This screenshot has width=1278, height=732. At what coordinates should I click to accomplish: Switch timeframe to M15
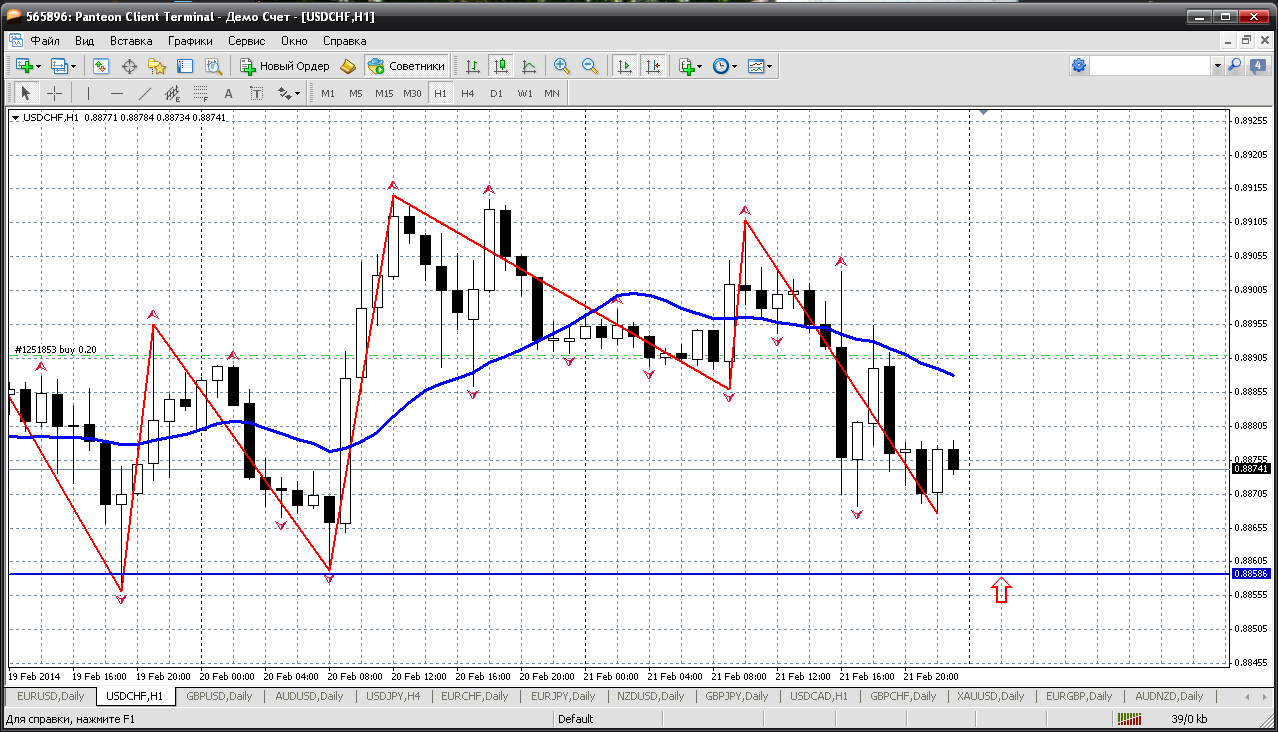coord(384,93)
